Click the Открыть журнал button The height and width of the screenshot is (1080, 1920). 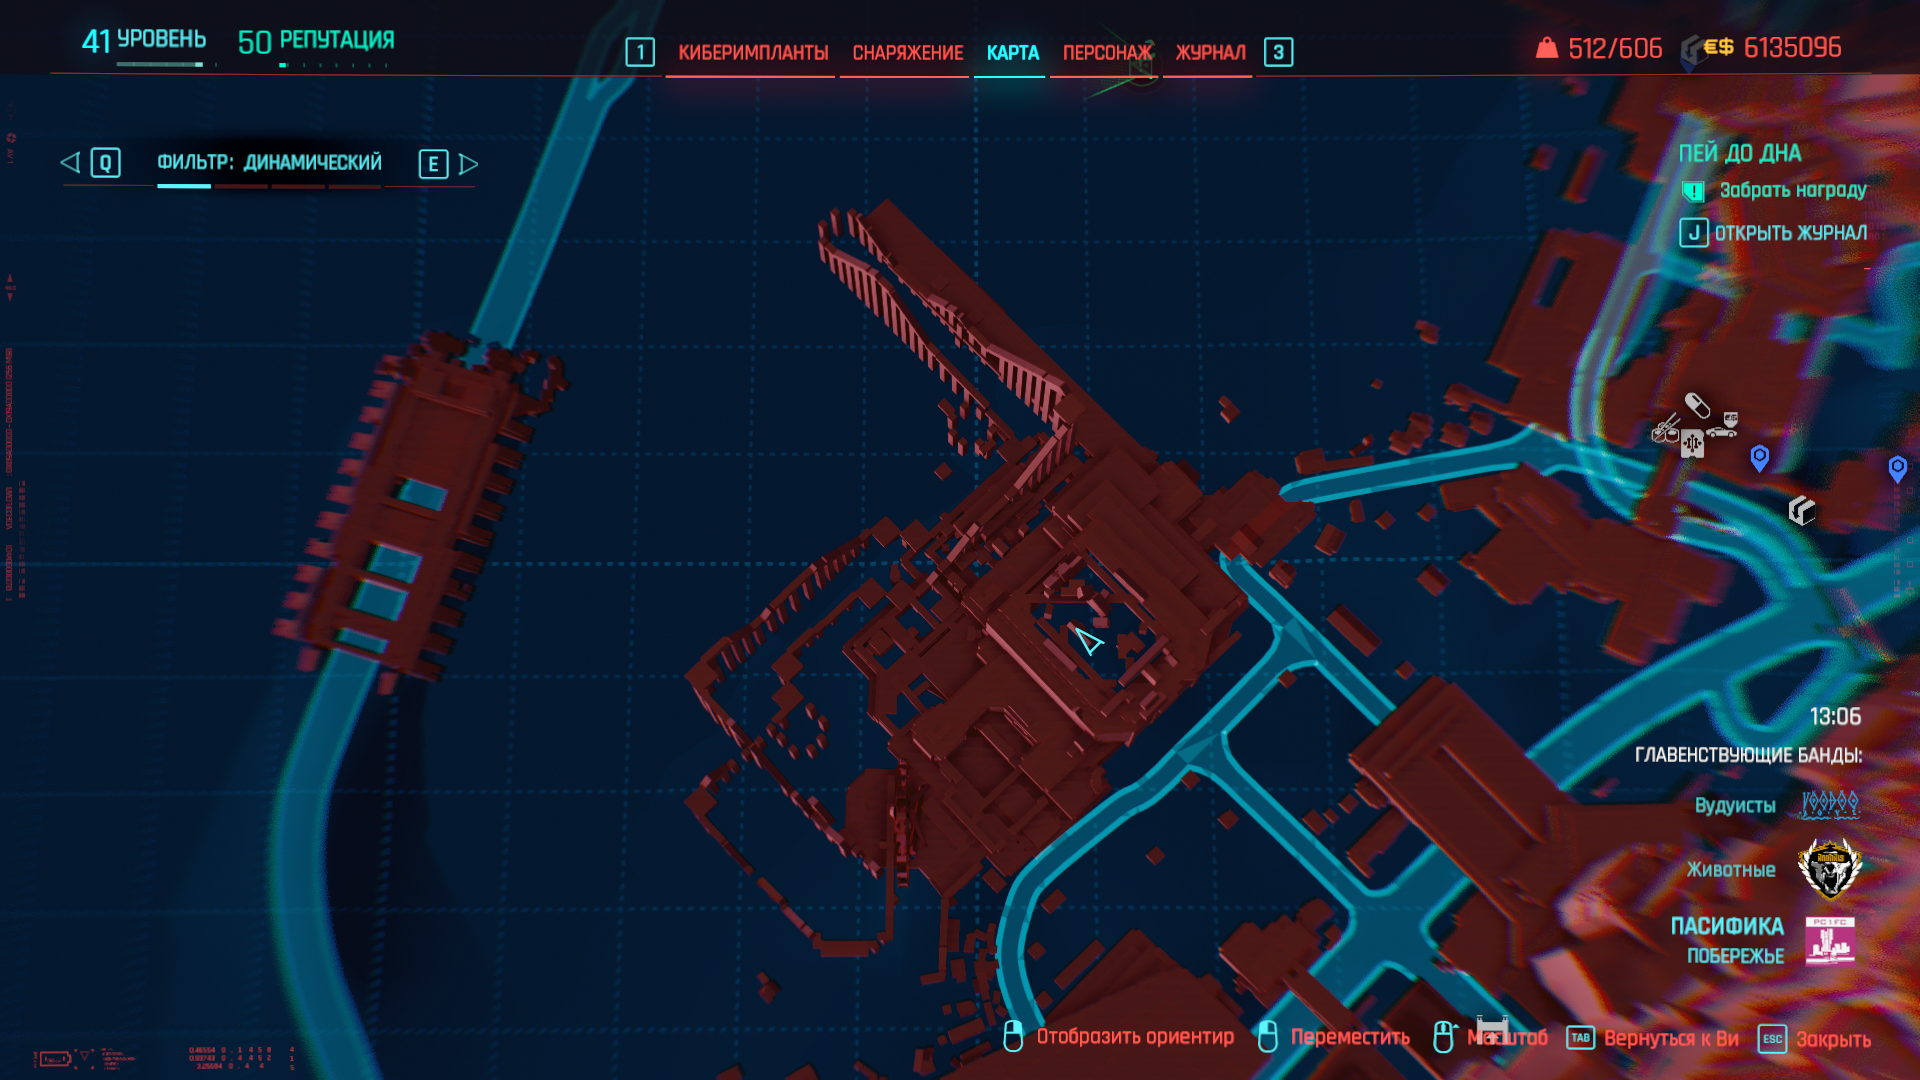[1791, 233]
